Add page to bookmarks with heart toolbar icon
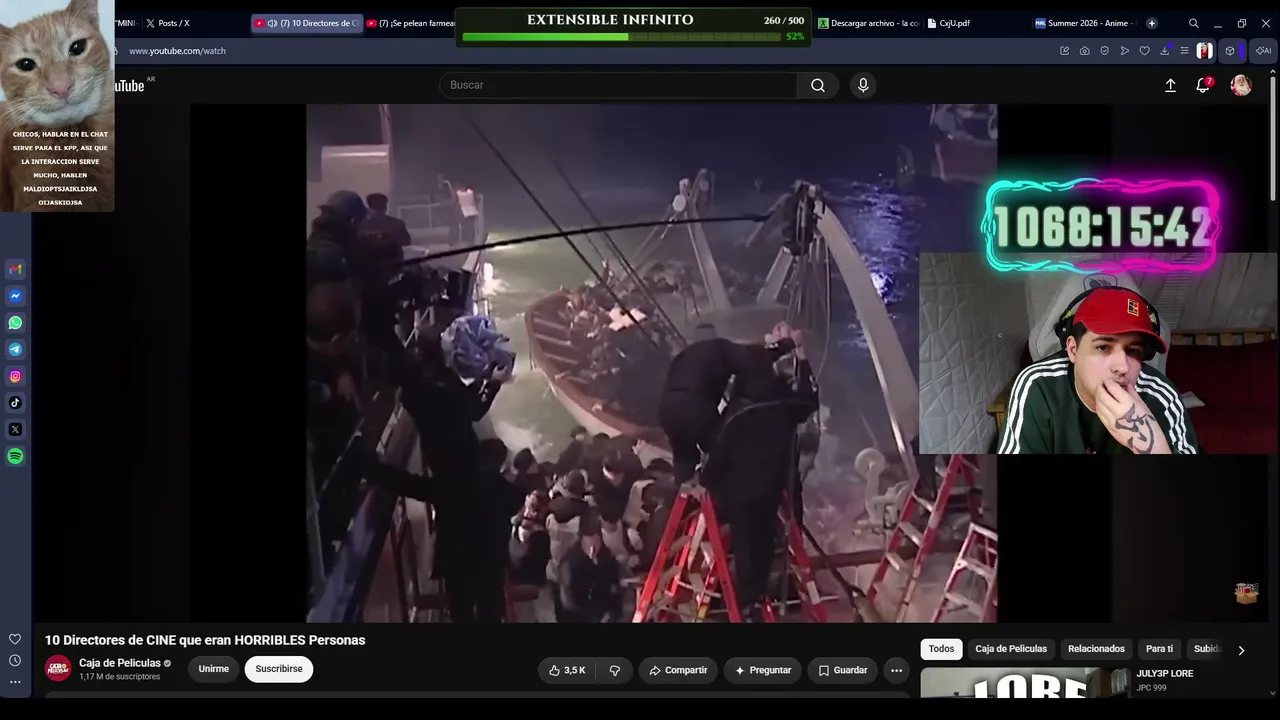Screen dimensions: 1280x720 point(1144,51)
